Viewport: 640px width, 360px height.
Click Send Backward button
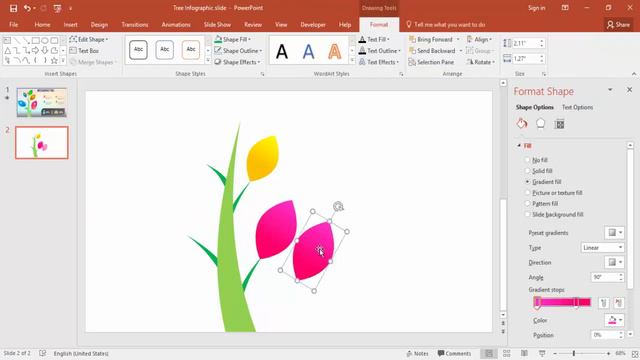[x=432, y=51]
